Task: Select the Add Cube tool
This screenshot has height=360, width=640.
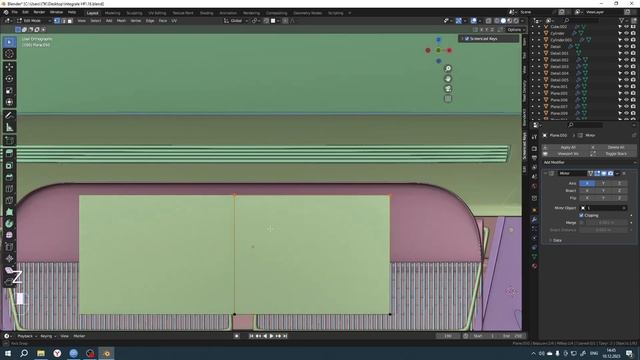Action: 9,141
